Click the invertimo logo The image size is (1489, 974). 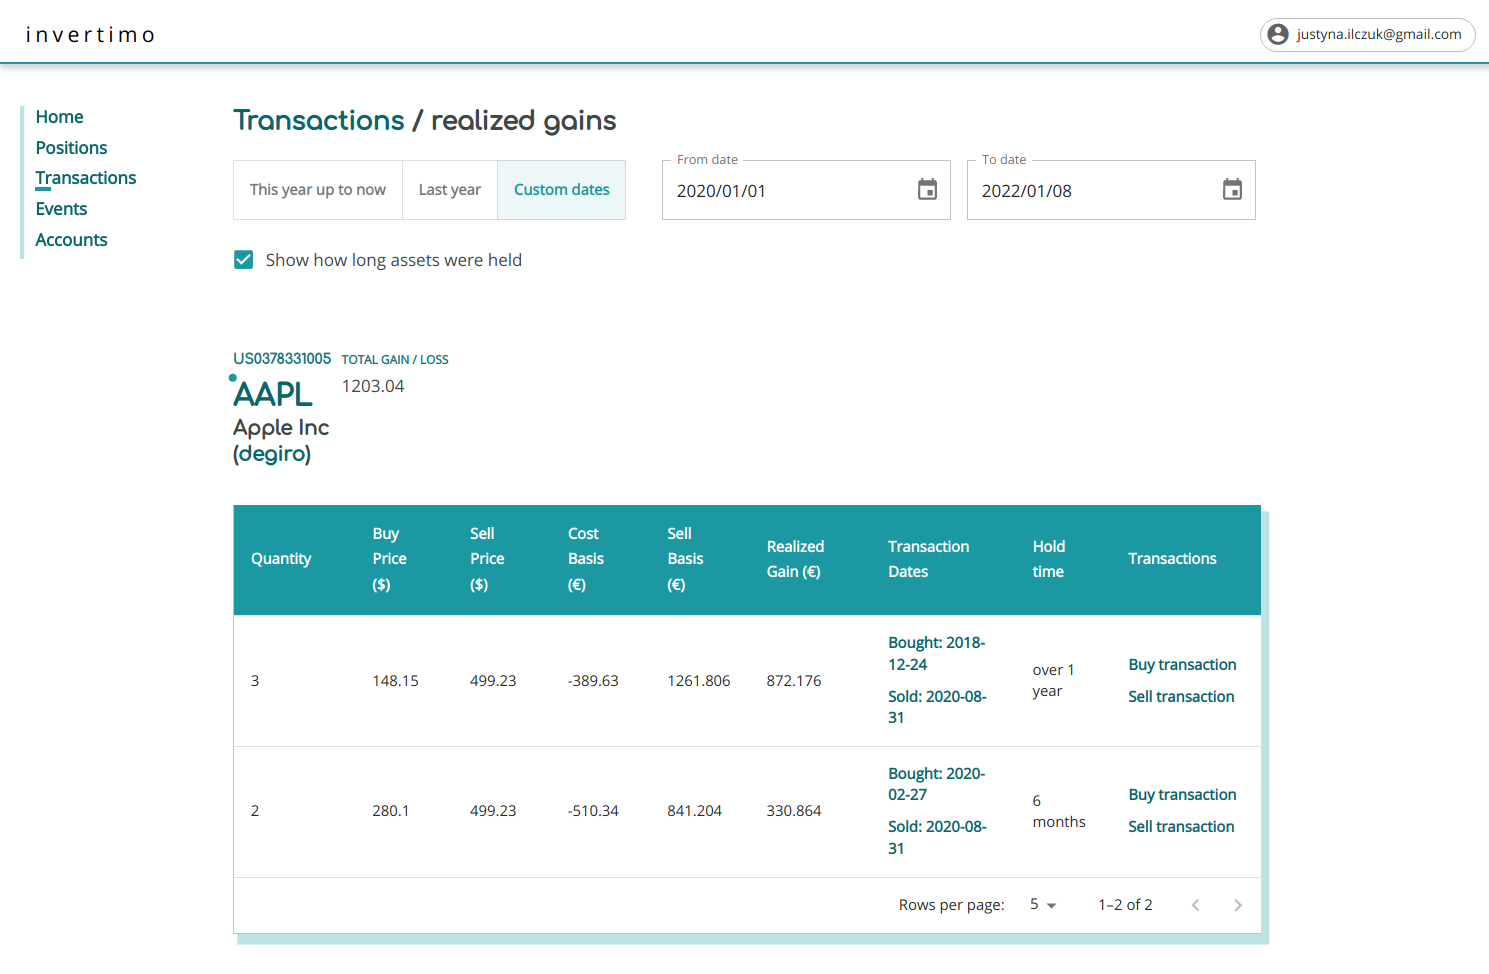point(90,35)
